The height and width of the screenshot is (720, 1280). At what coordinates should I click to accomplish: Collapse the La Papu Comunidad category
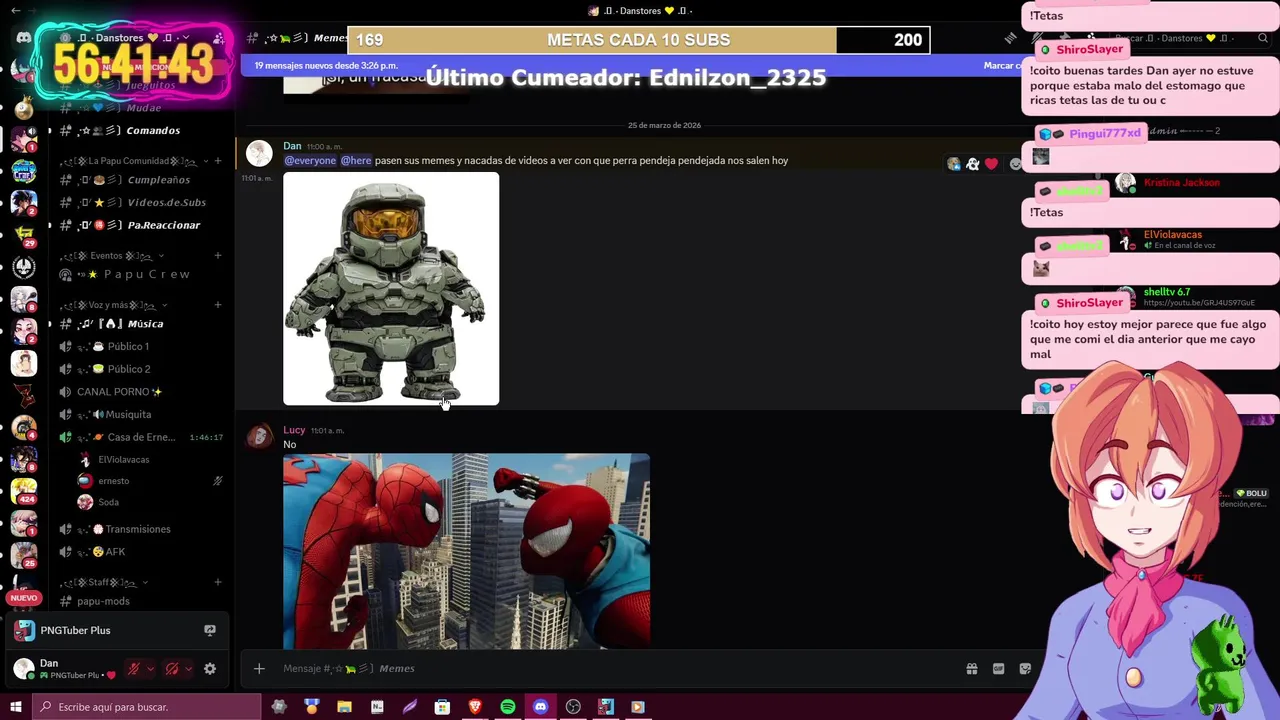[132, 161]
